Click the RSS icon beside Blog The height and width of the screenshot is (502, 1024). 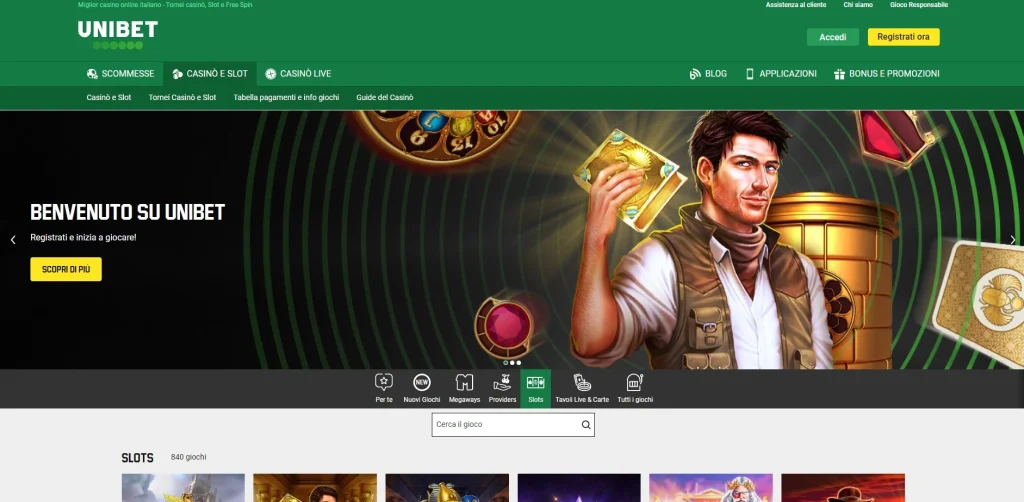tap(695, 74)
